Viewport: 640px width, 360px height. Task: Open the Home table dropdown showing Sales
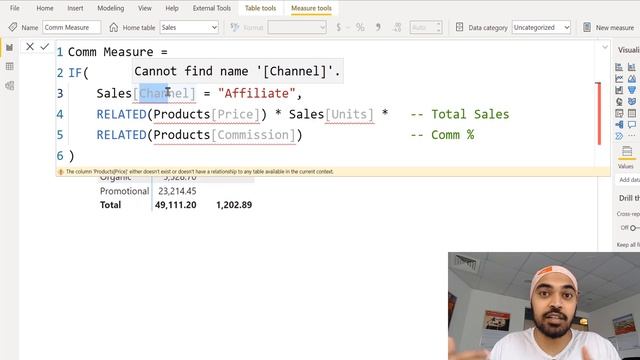189,27
